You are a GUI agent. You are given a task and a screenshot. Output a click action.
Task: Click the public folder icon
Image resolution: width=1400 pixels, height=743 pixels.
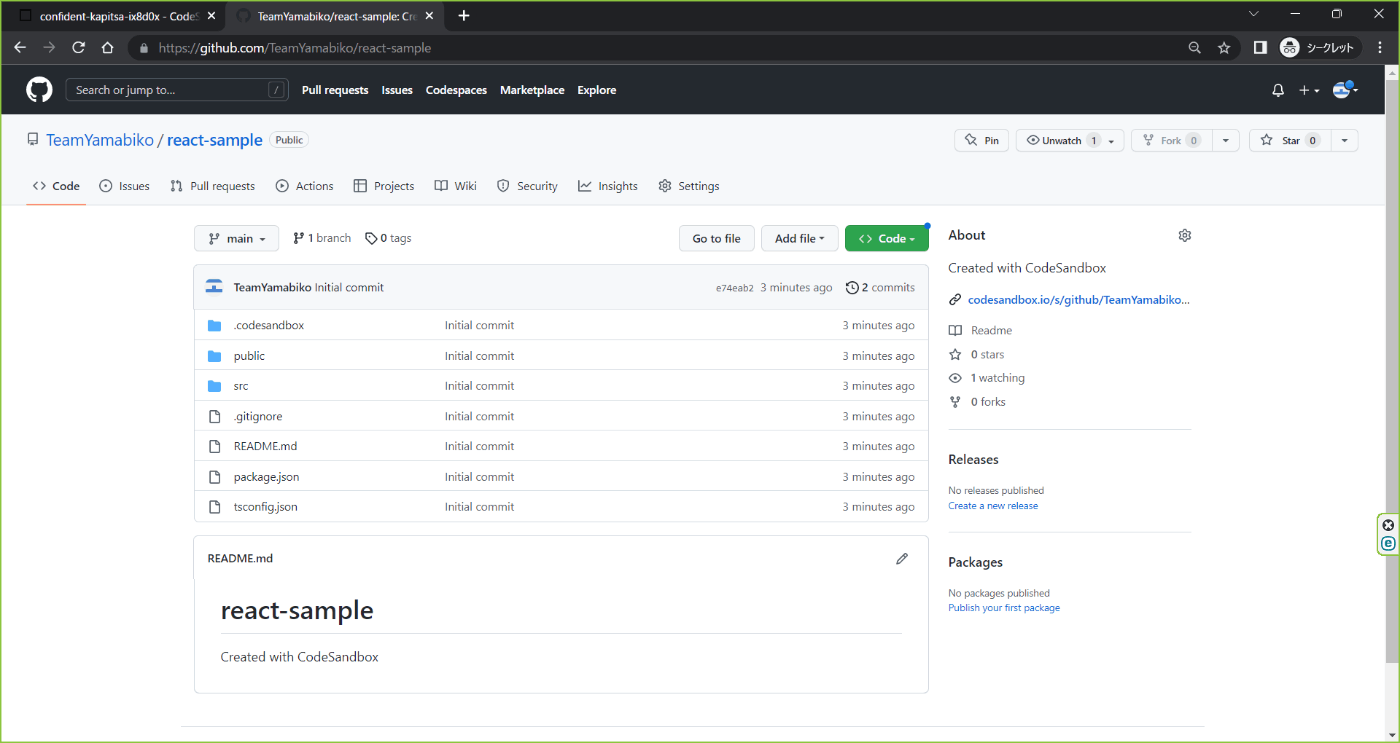[214, 356]
